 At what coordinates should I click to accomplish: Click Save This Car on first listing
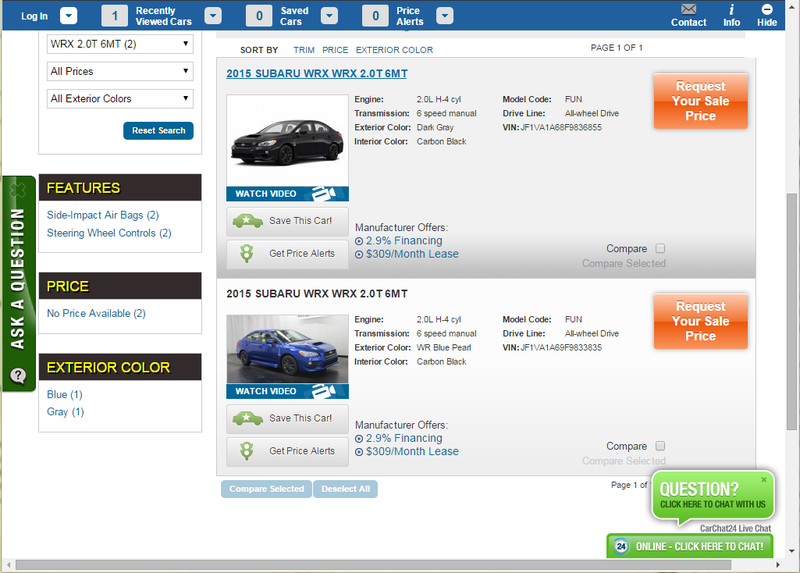point(287,221)
